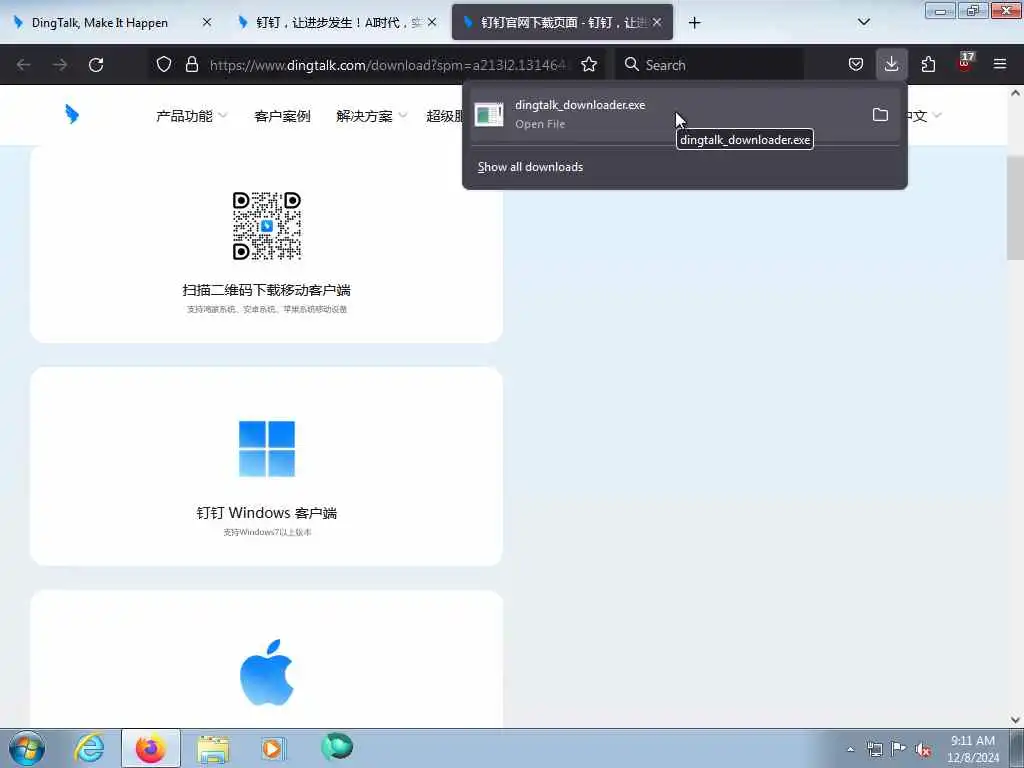
Task: Open the Action Center flag icon
Action: tap(899, 749)
